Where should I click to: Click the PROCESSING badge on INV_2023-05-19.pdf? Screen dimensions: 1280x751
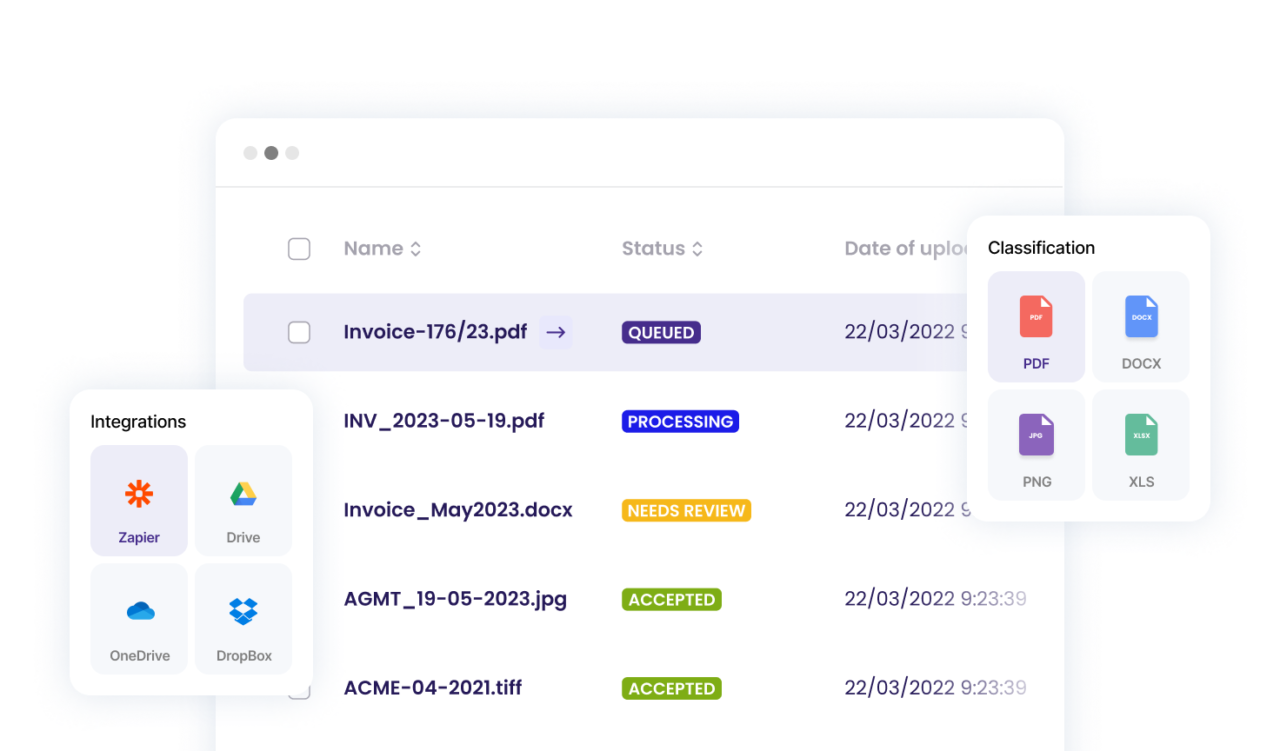coord(680,421)
